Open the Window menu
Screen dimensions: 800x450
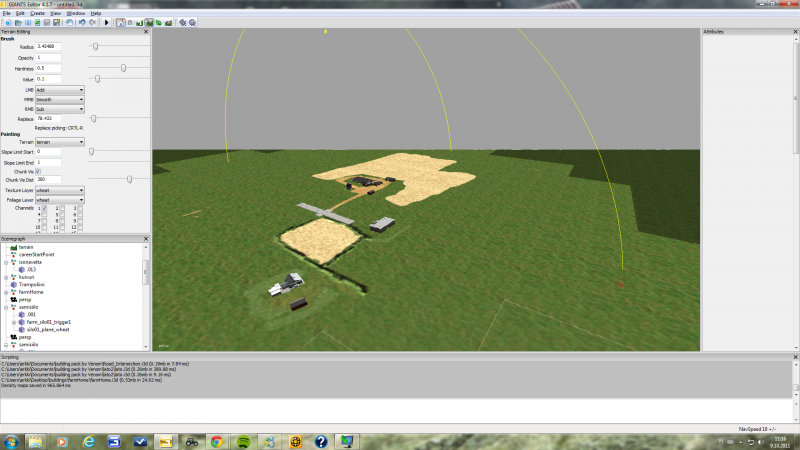(x=76, y=13)
